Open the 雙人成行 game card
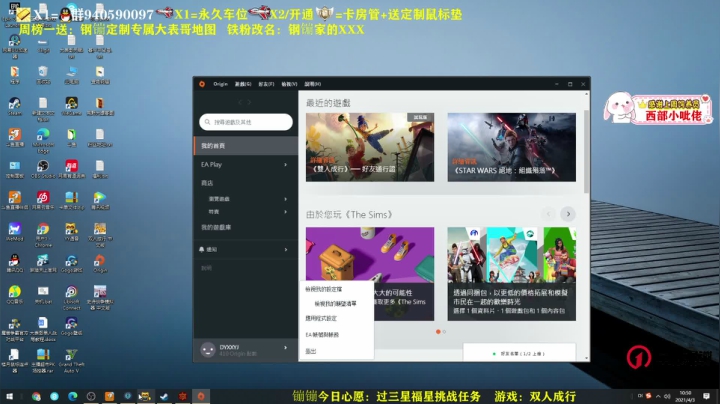720x404 pixels. [370, 147]
